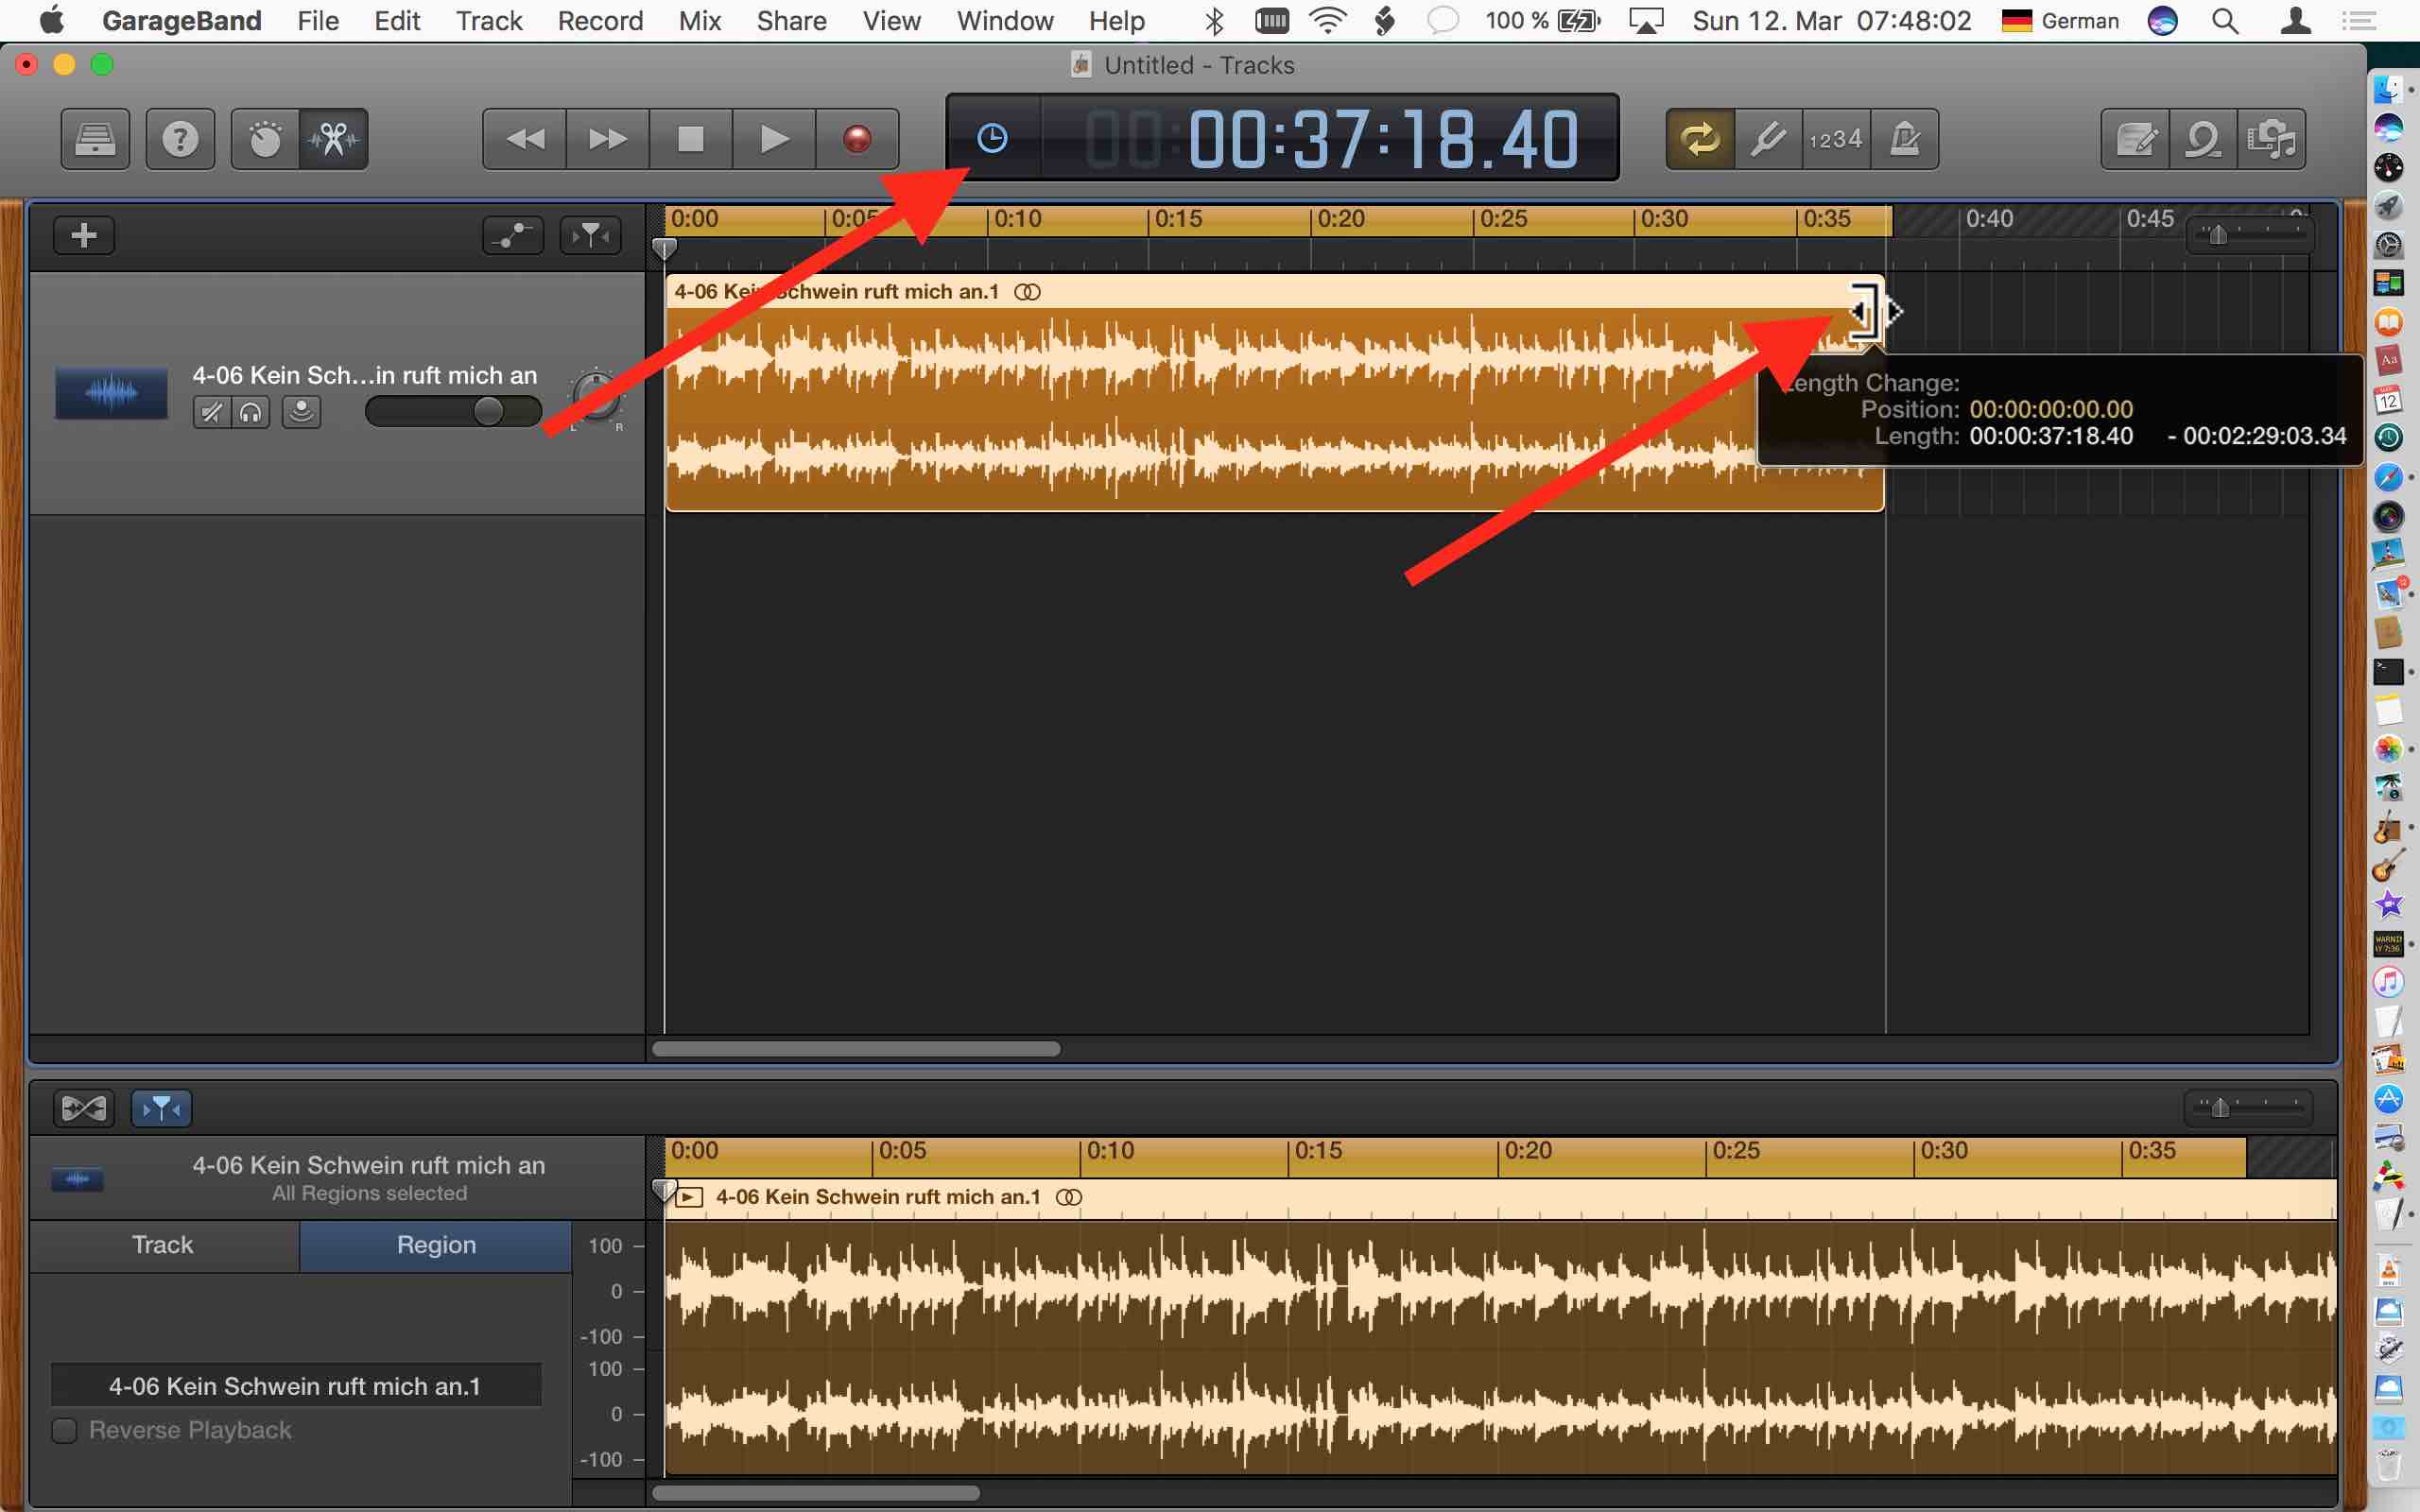
Task: Open the Library panel button
Action: [95, 138]
